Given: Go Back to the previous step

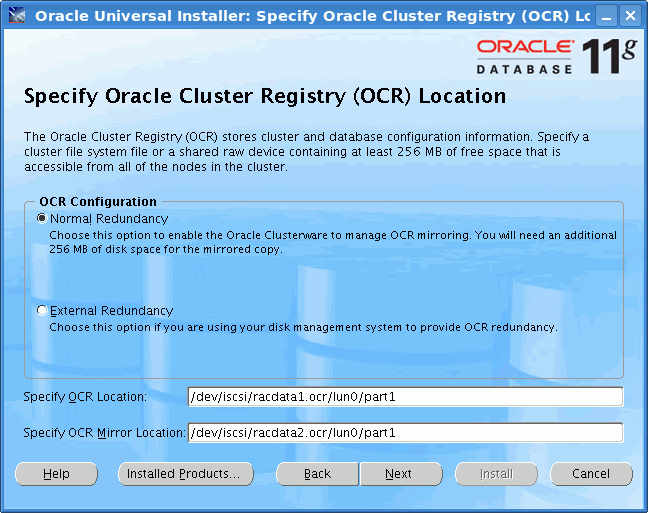Looking at the screenshot, I should point(317,474).
